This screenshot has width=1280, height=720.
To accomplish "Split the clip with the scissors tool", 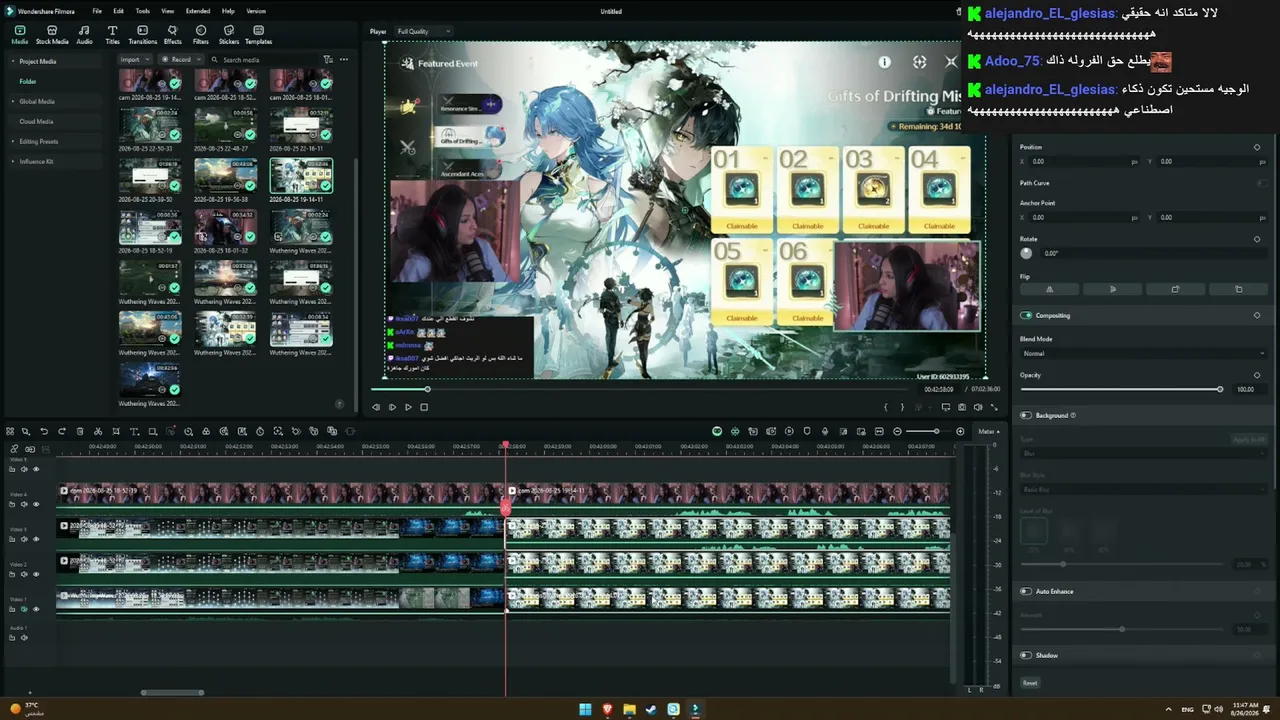I will (x=98, y=431).
